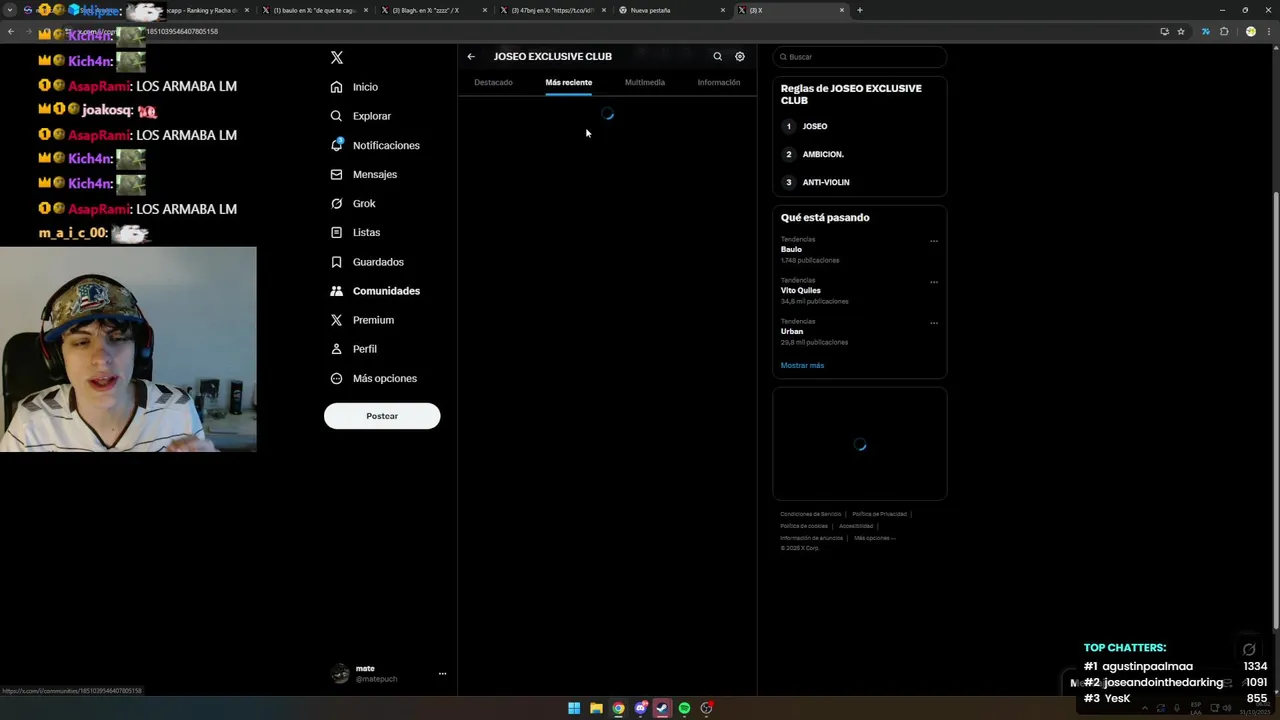Click Mostrar más in trends

click(x=802, y=365)
